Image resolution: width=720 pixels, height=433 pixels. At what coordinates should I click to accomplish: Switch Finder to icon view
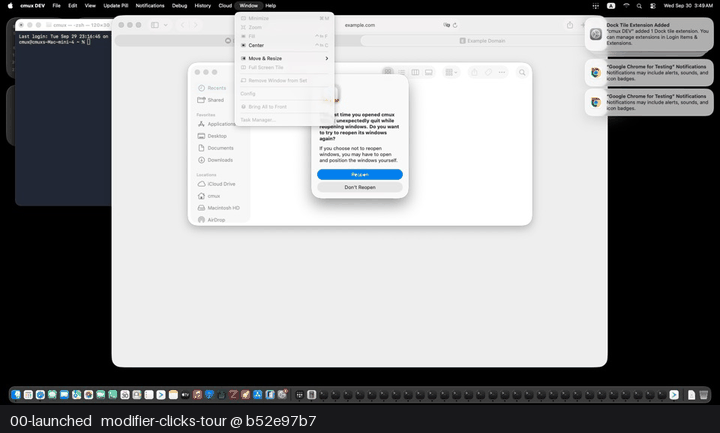(388, 72)
